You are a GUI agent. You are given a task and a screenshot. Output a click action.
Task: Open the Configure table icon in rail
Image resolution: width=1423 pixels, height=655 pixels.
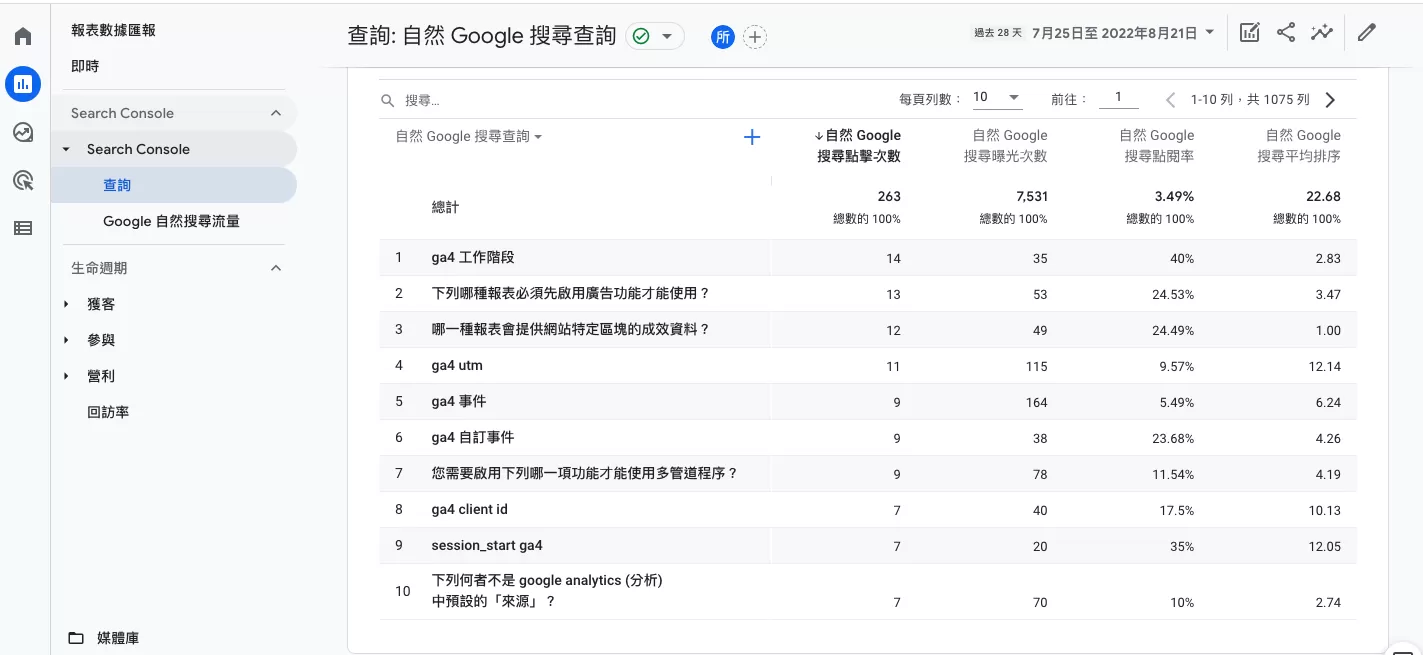(23, 228)
